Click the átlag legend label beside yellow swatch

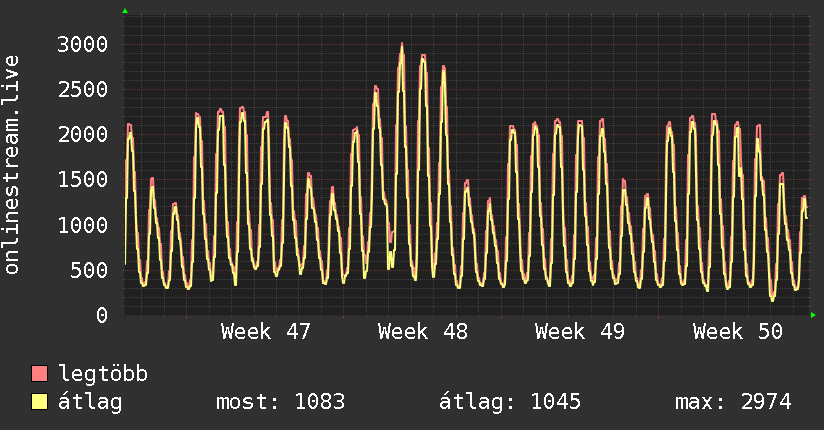tap(90, 402)
